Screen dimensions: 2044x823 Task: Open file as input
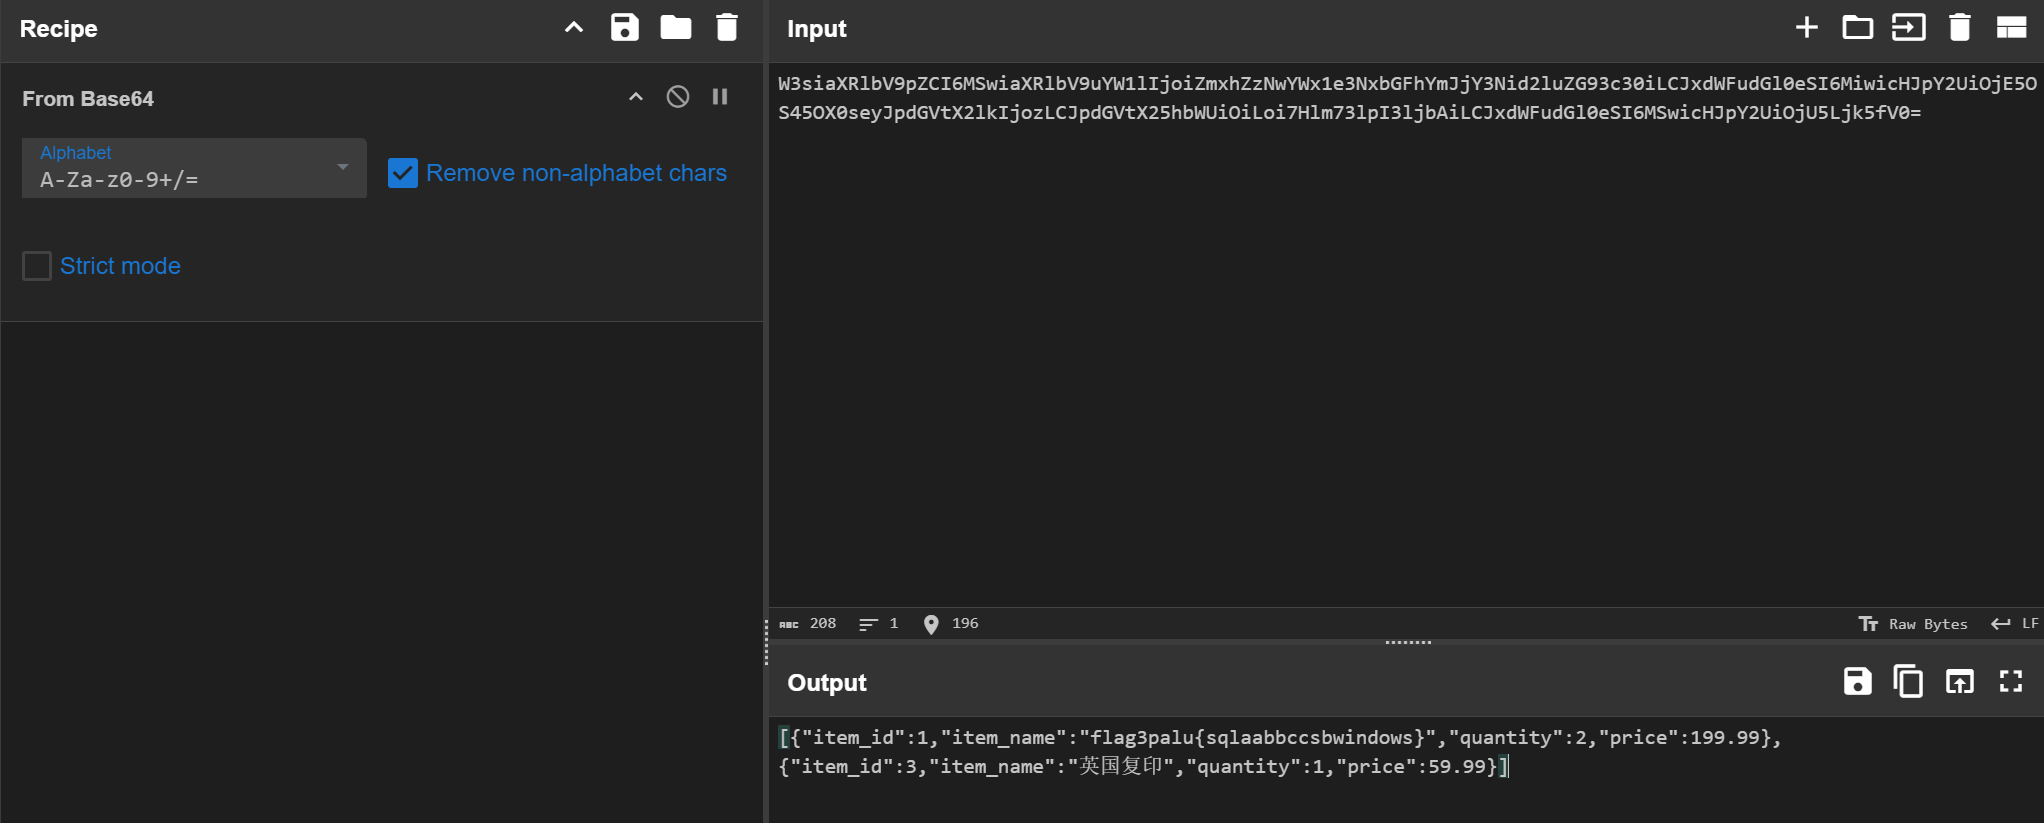click(1908, 28)
